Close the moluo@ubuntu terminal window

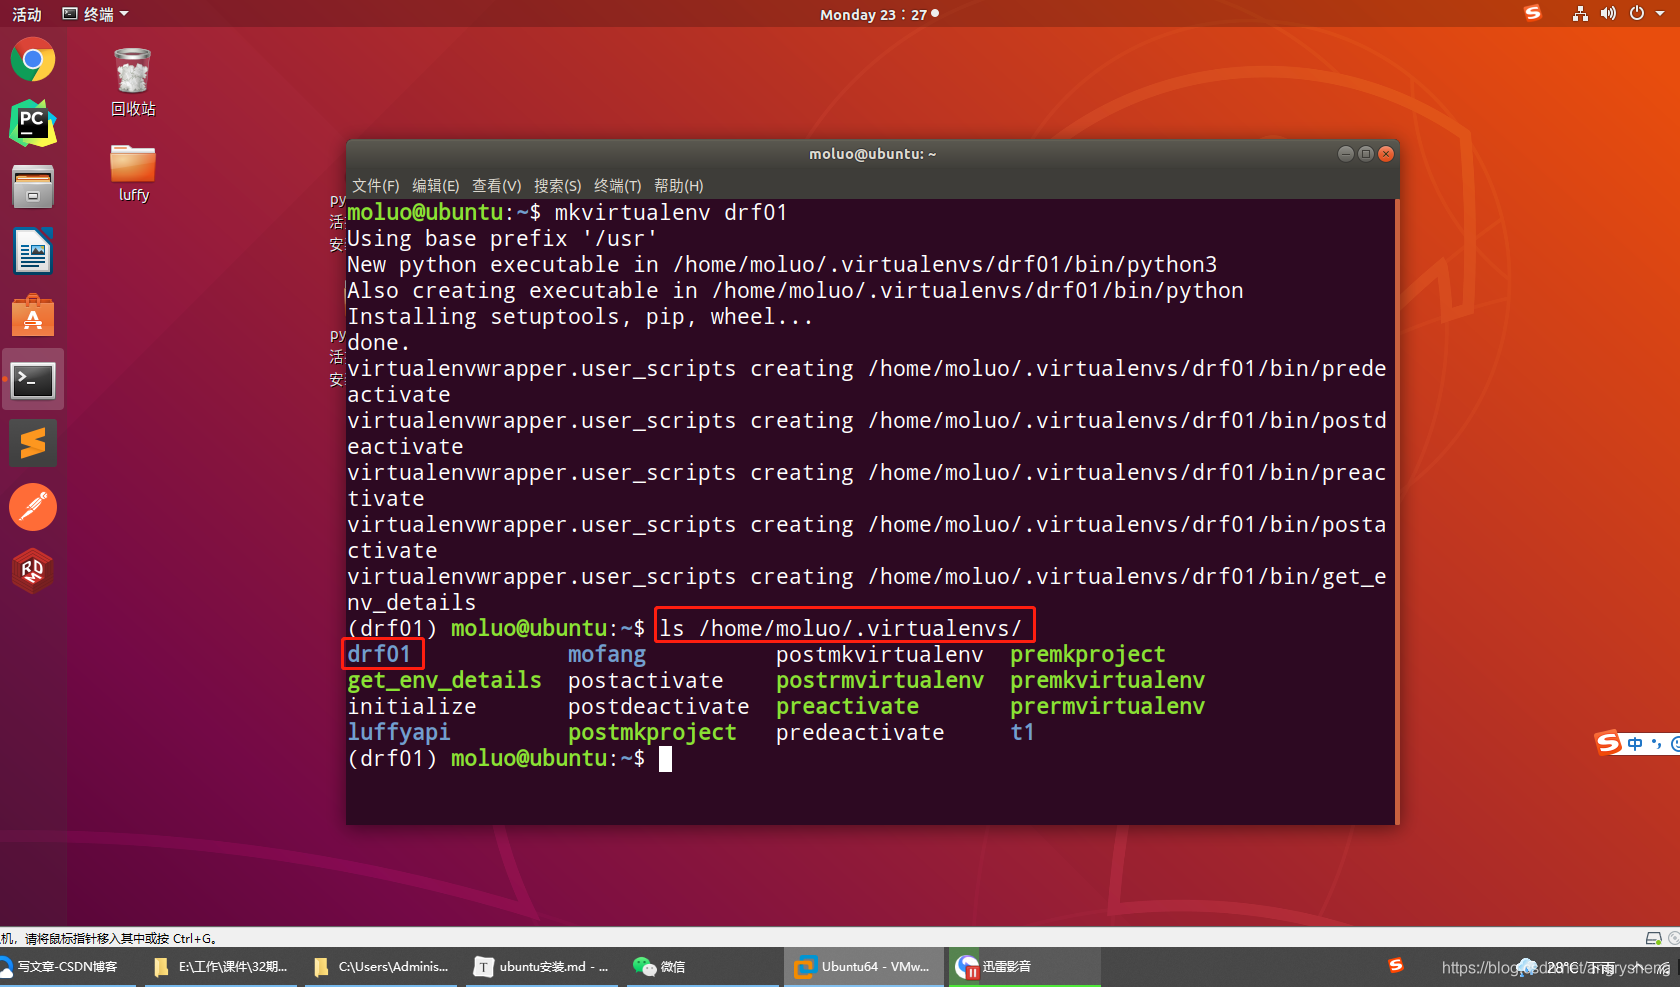point(1386,153)
